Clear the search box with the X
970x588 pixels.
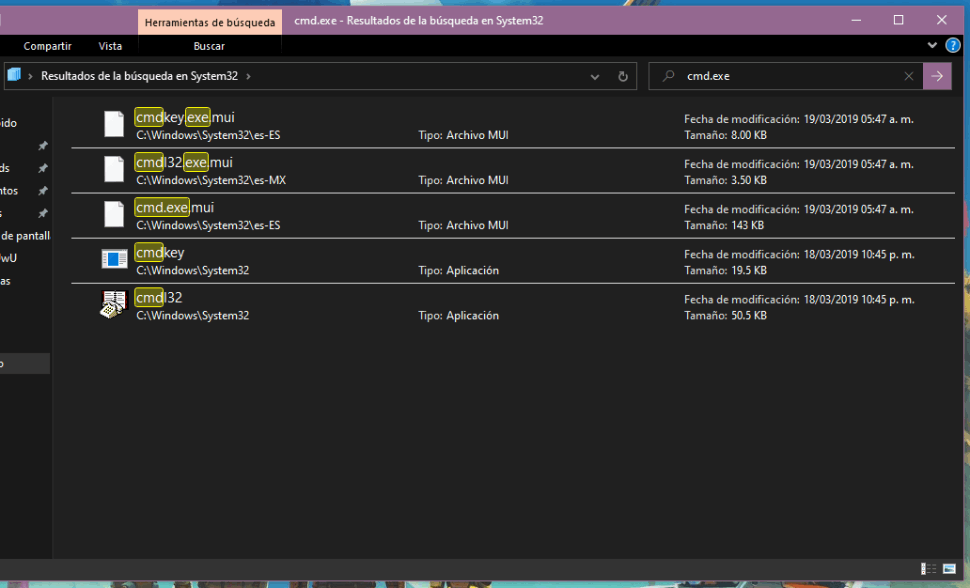coord(909,76)
